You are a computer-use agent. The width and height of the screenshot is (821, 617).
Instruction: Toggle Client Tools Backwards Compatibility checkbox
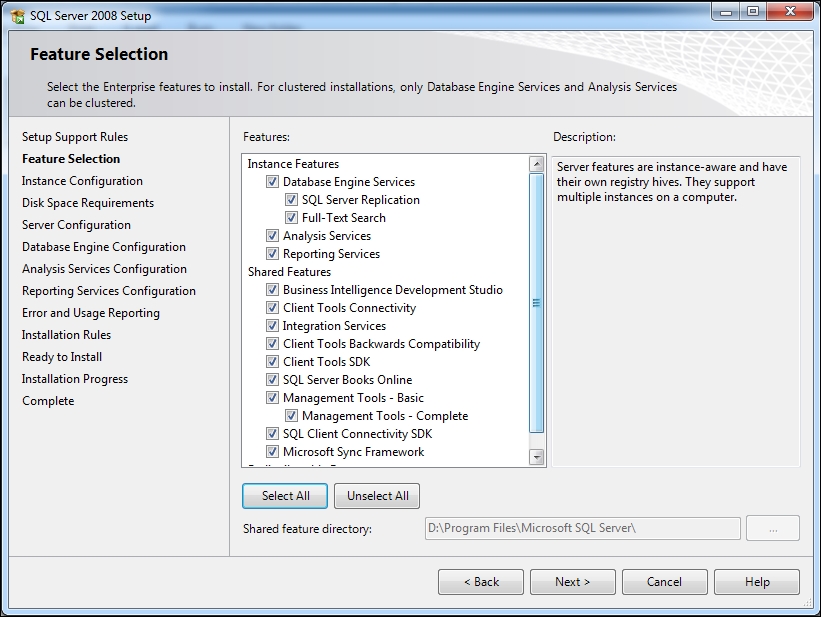pos(272,344)
